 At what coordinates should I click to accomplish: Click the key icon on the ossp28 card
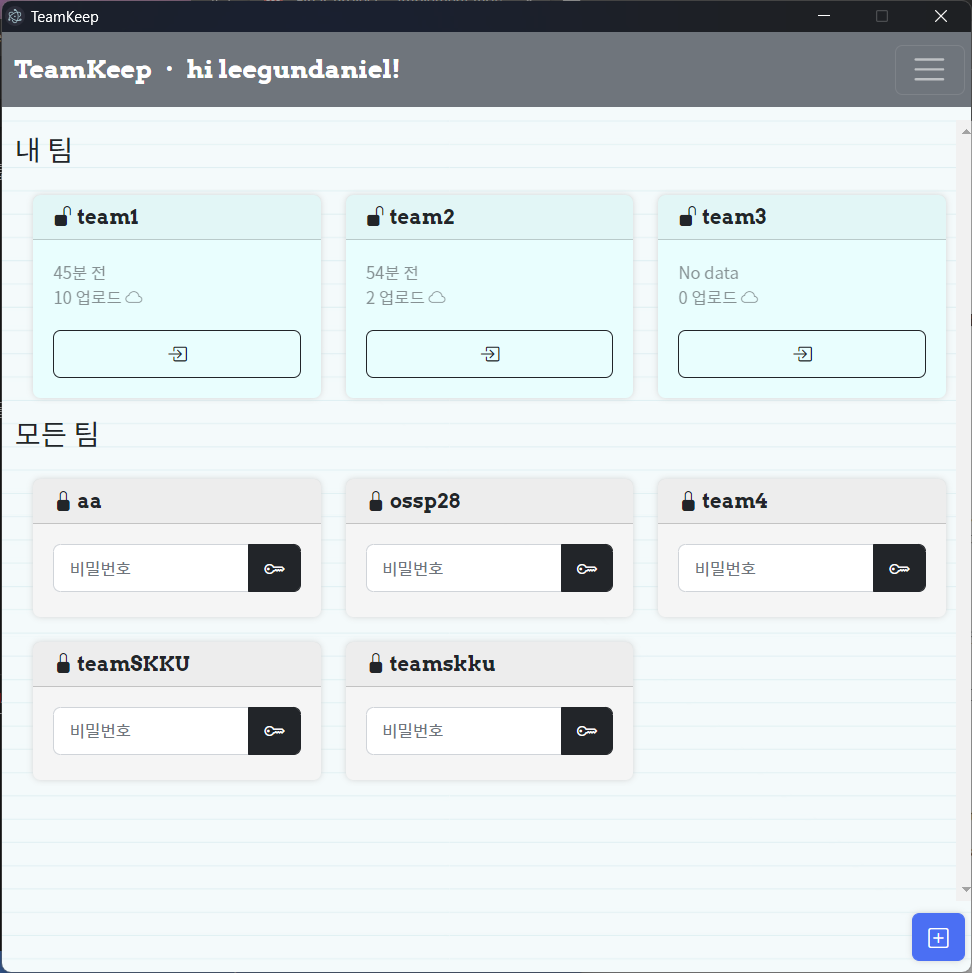pos(587,567)
